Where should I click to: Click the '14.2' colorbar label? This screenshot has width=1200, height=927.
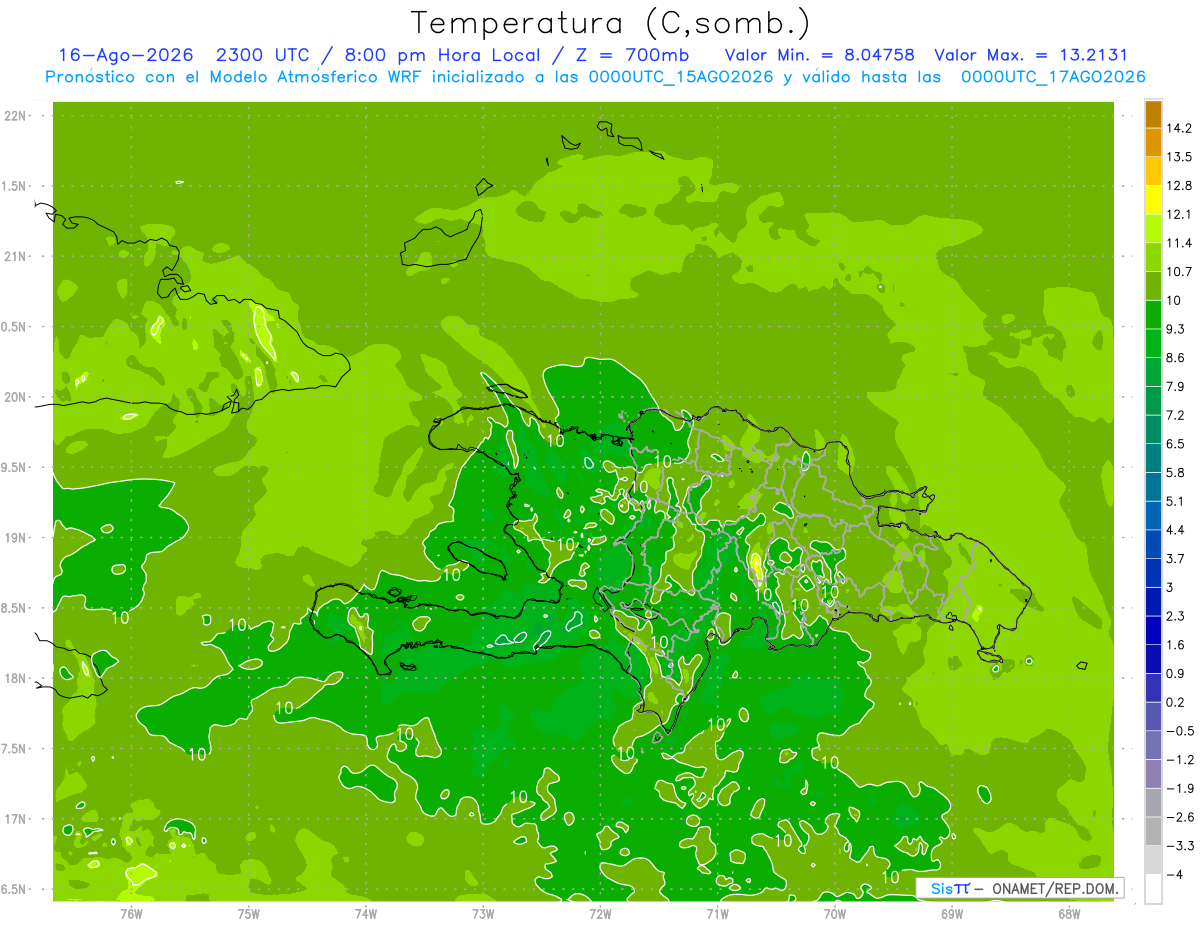click(x=1180, y=128)
